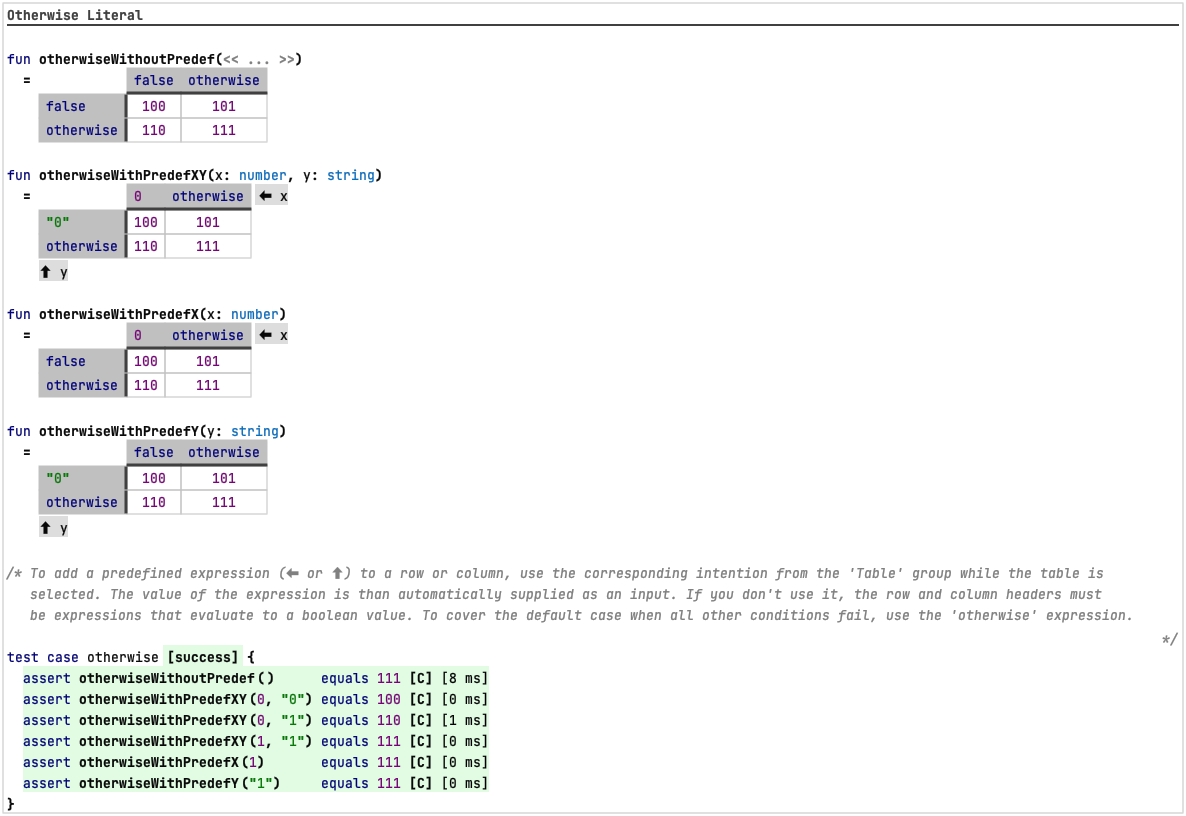Viewport: 1186px width, 816px height.
Task: Click the "otherwise" row header in otherwiseWithPredefY table
Action: [82, 502]
